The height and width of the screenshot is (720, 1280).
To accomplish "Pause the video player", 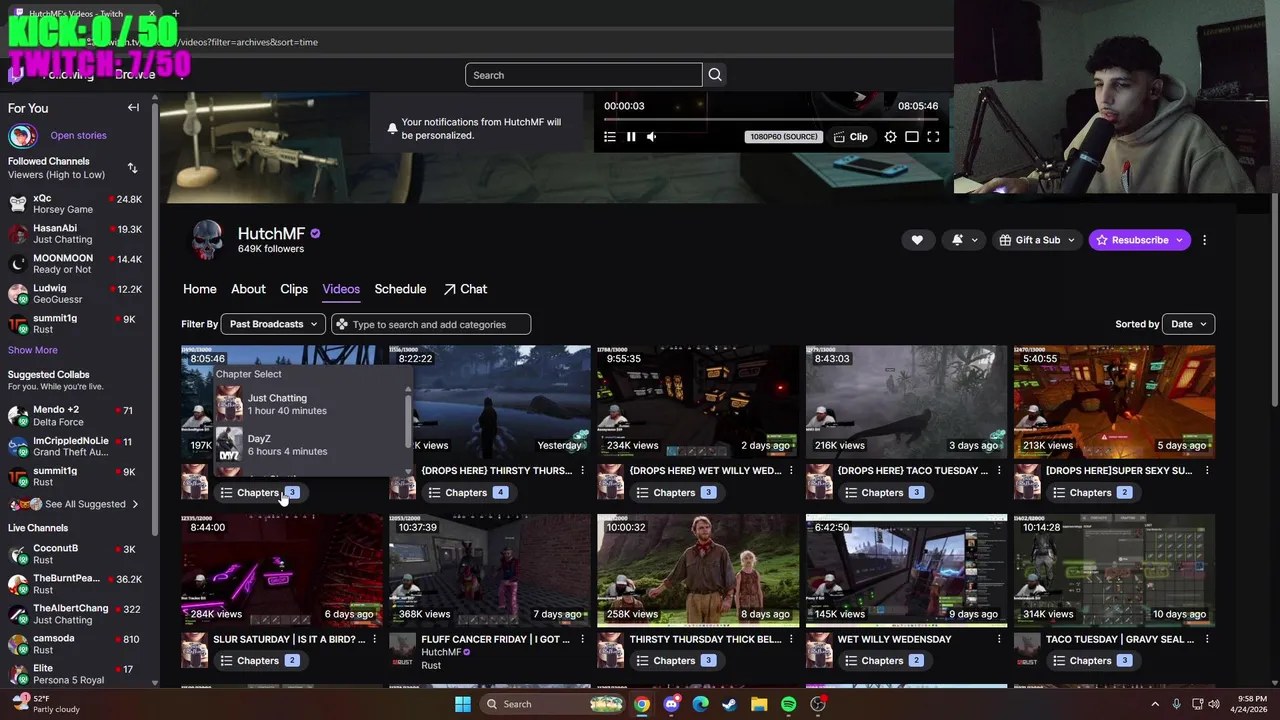I will click(631, 137).
